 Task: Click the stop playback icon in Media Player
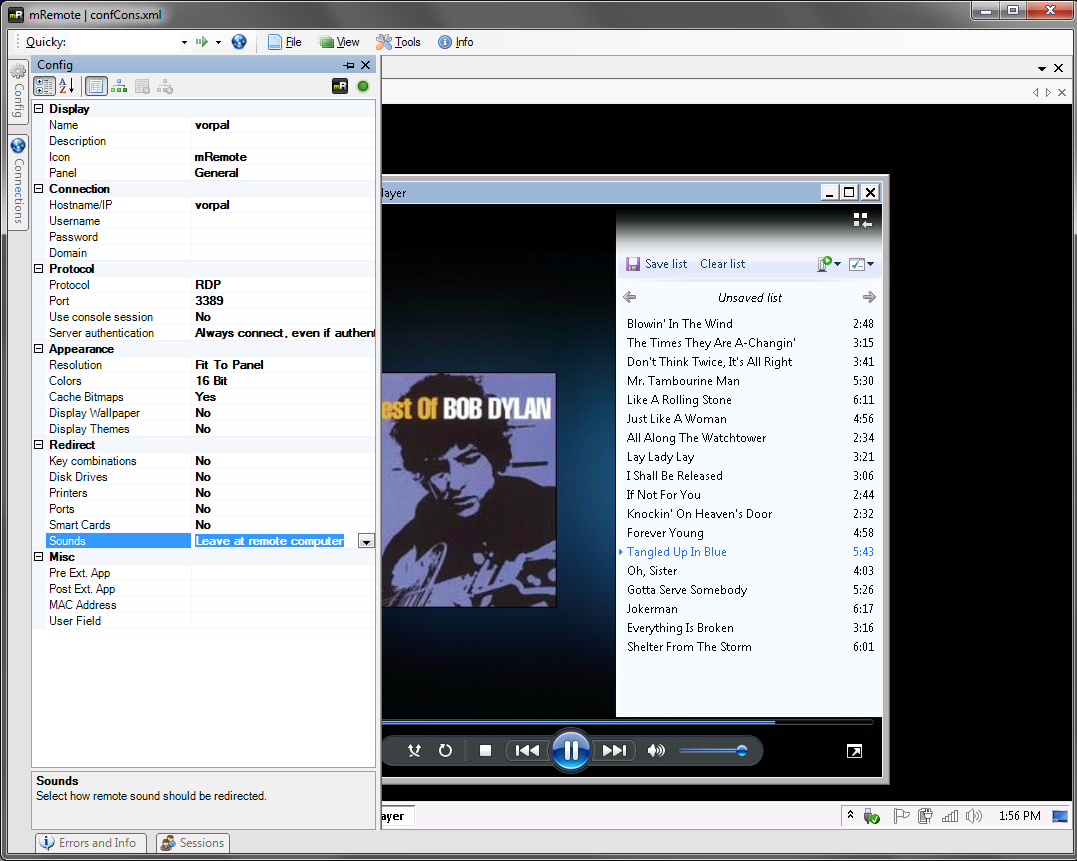point(485,749)
